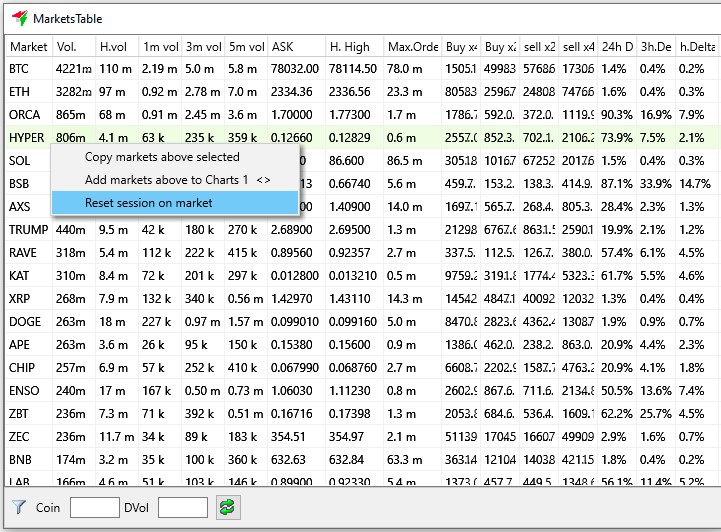Click the Coin filter input field

95,507
